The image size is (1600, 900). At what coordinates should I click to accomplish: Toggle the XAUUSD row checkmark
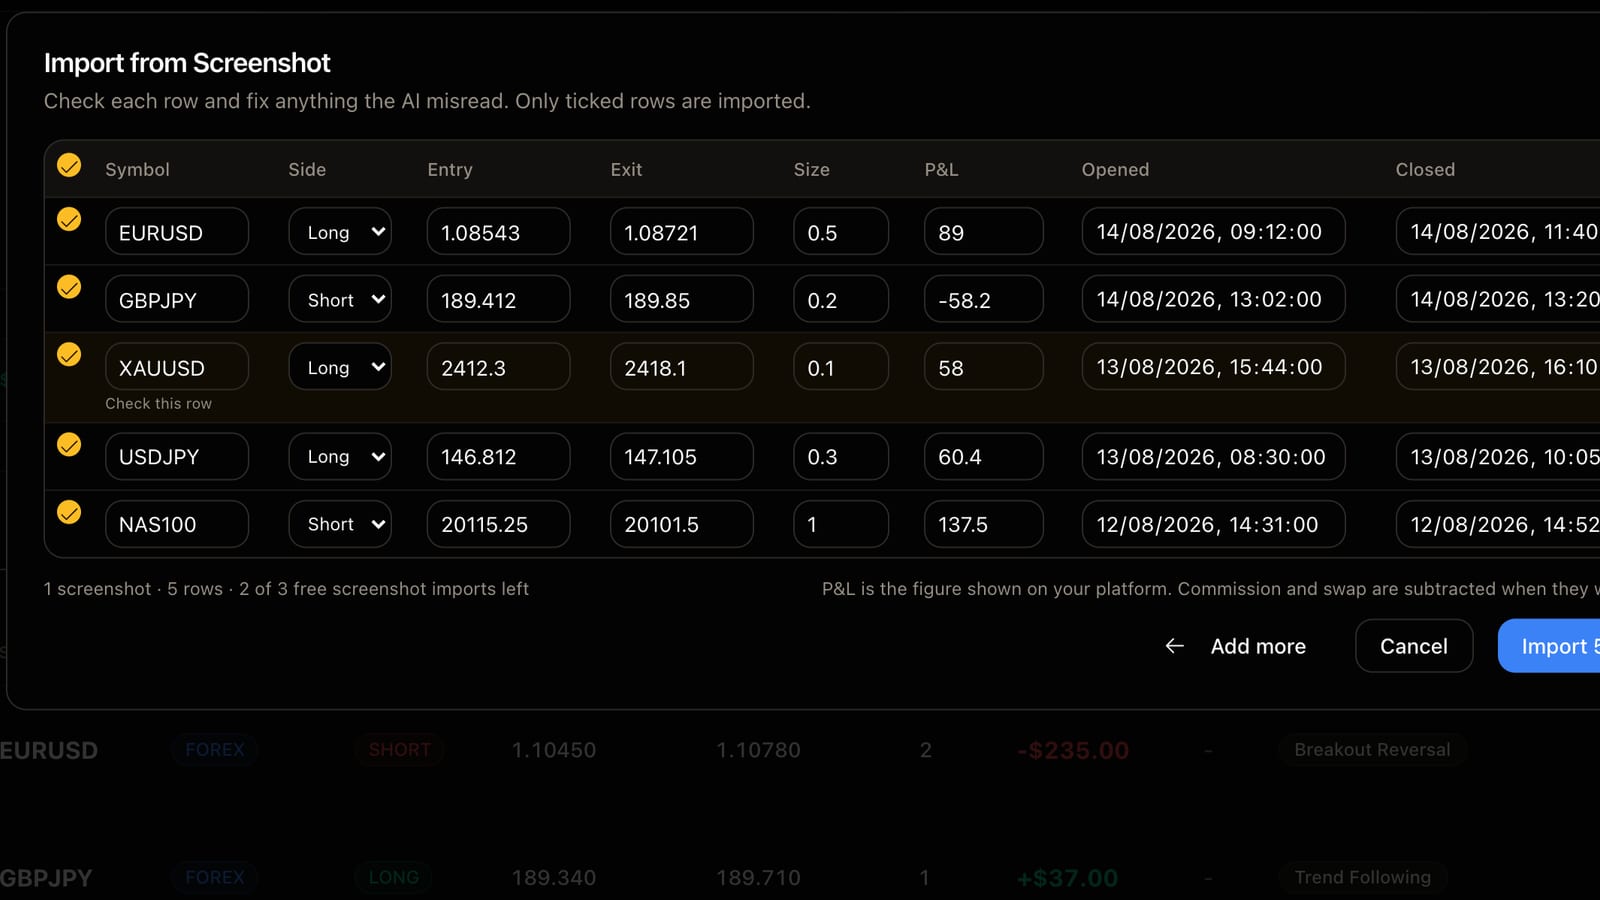click(69, 354)
